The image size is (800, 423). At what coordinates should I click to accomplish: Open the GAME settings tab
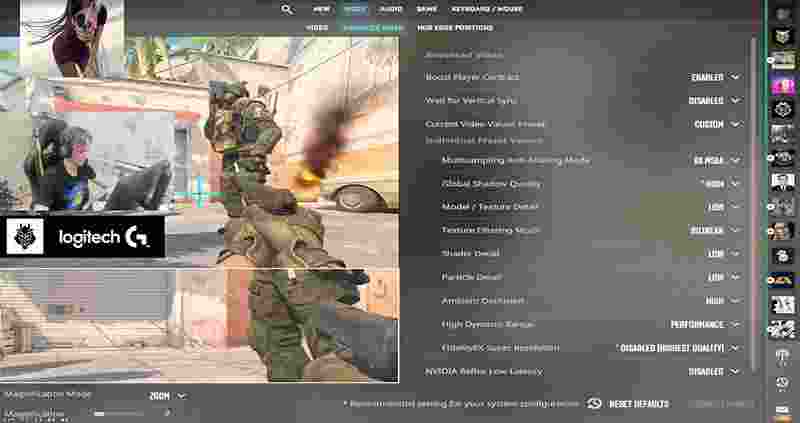coord(427,9)
